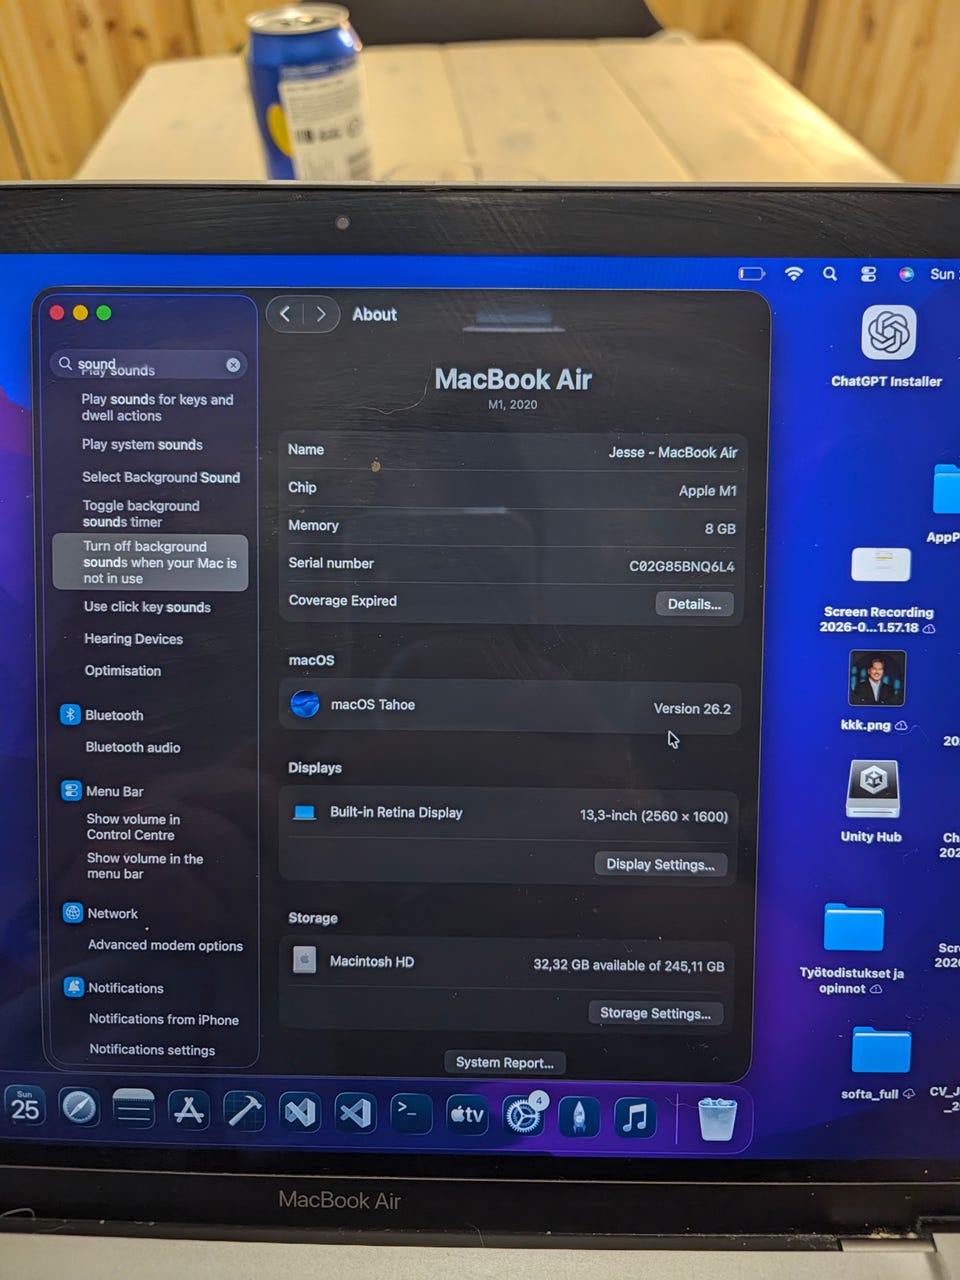Screen dimensions: 960x1280
Task: Launch the Apple TV app in Dock
Action: click(x=467, y=1114)
